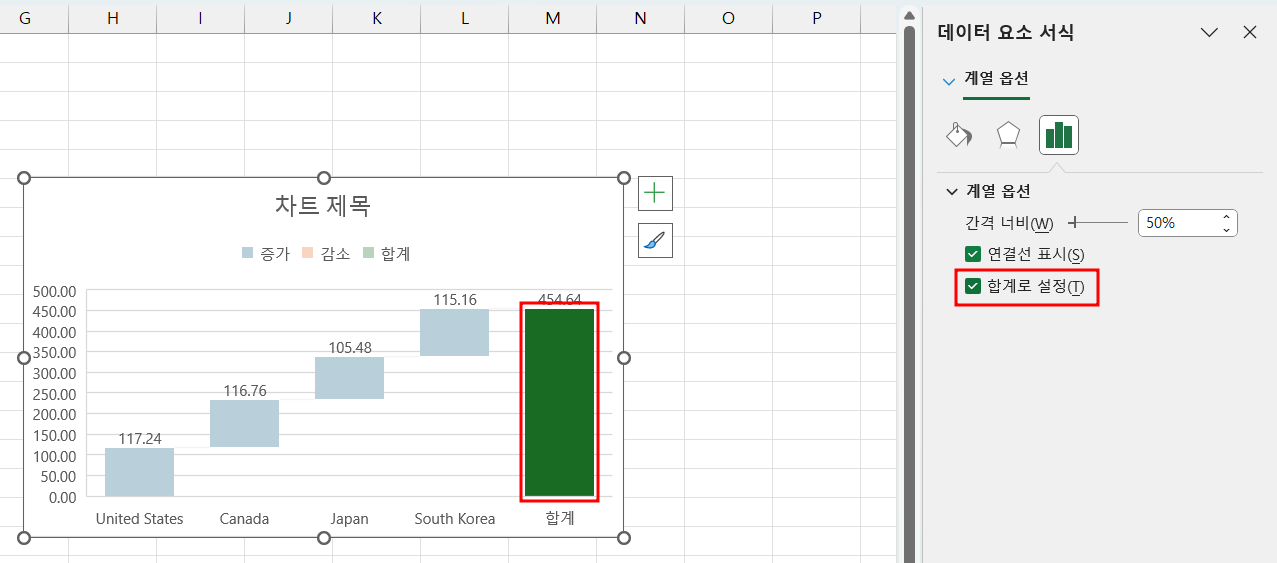Select the South Korea waterfall bar
1277x563 pixels.
click(454, 333)
